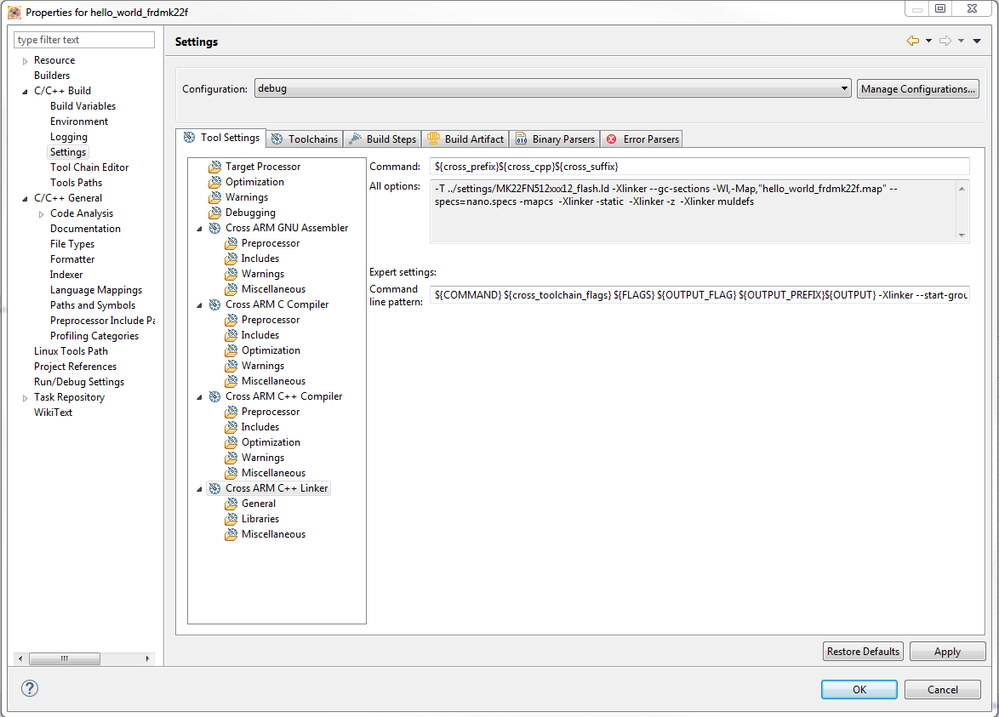Image resolution: width=999 pixels, height=717 pixels.
Task: Click the Build Steps tab icon
Action: click(355, 138)
